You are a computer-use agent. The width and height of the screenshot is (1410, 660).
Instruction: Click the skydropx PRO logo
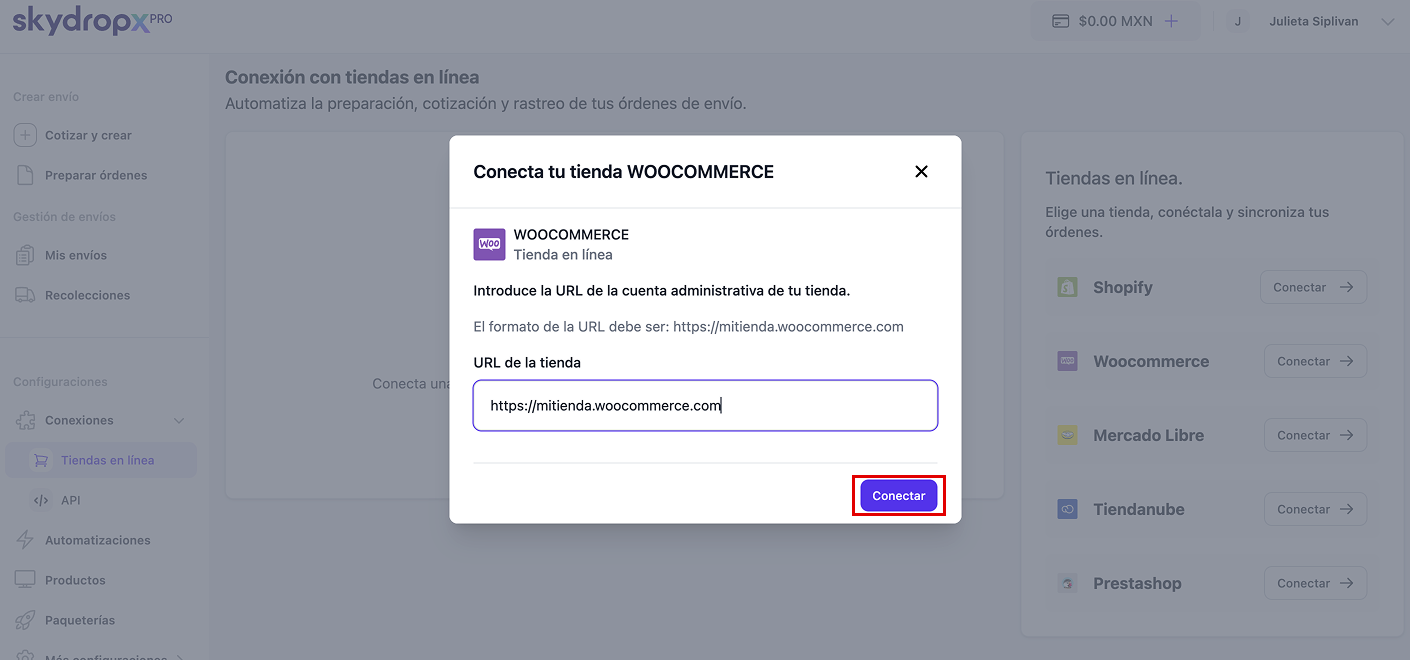pos(92,20)
